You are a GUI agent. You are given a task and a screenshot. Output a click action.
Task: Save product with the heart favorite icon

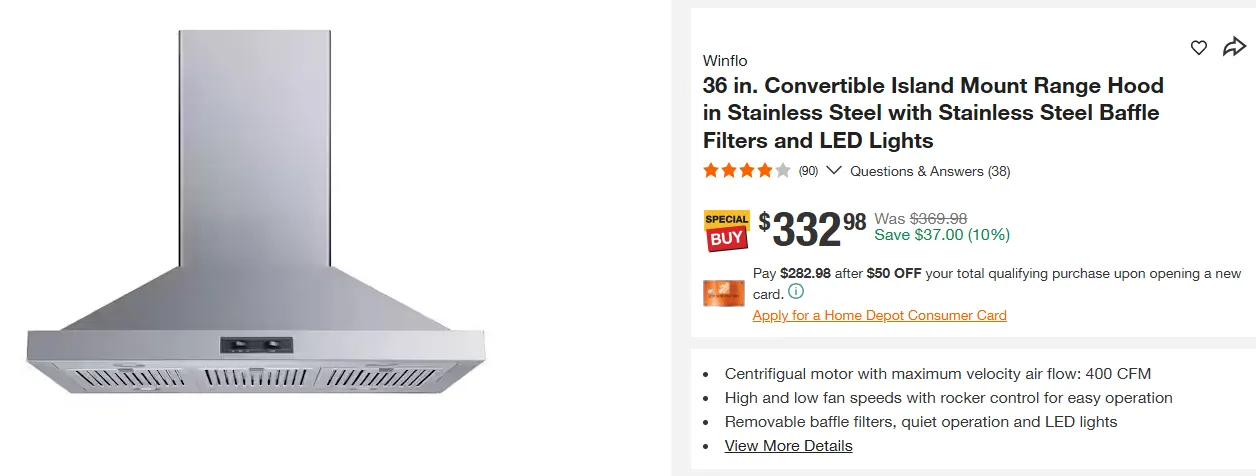click(1199, 47)
